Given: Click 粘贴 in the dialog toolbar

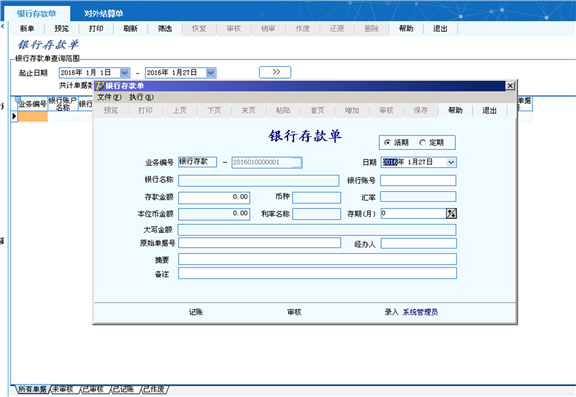Looking at the screenshot, I should [283, 111].
